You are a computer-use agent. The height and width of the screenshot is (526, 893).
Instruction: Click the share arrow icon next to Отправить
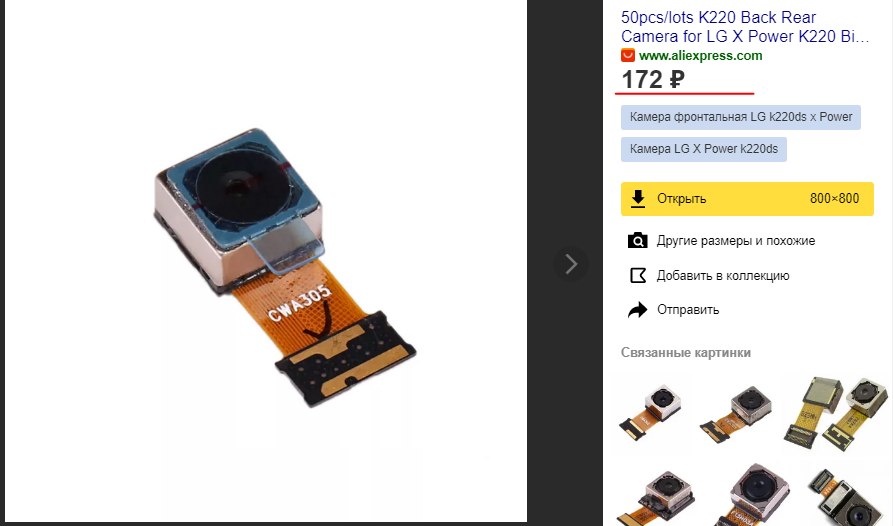pyautogui.click(x=637, y=310)
